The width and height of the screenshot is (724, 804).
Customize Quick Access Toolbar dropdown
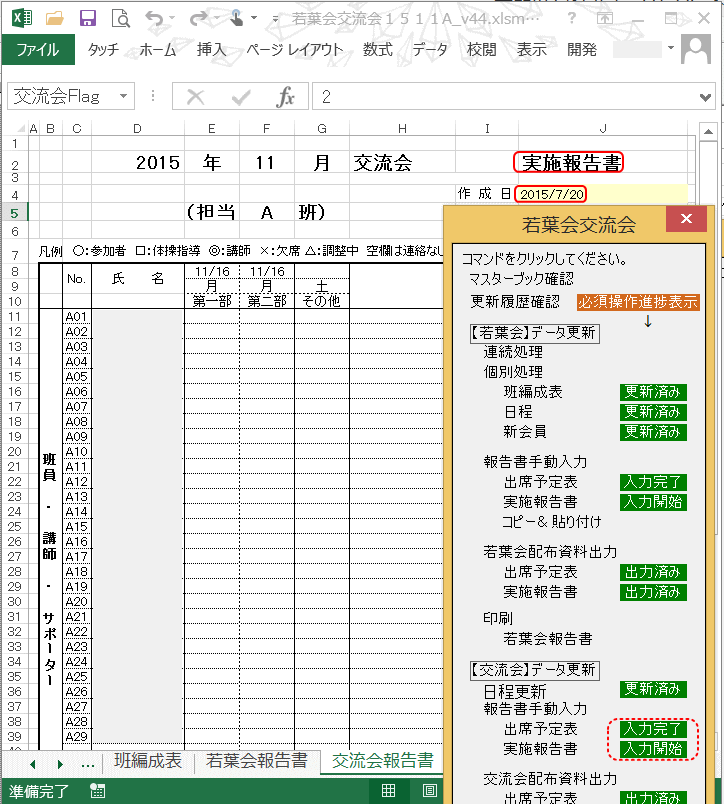point(275,19)
